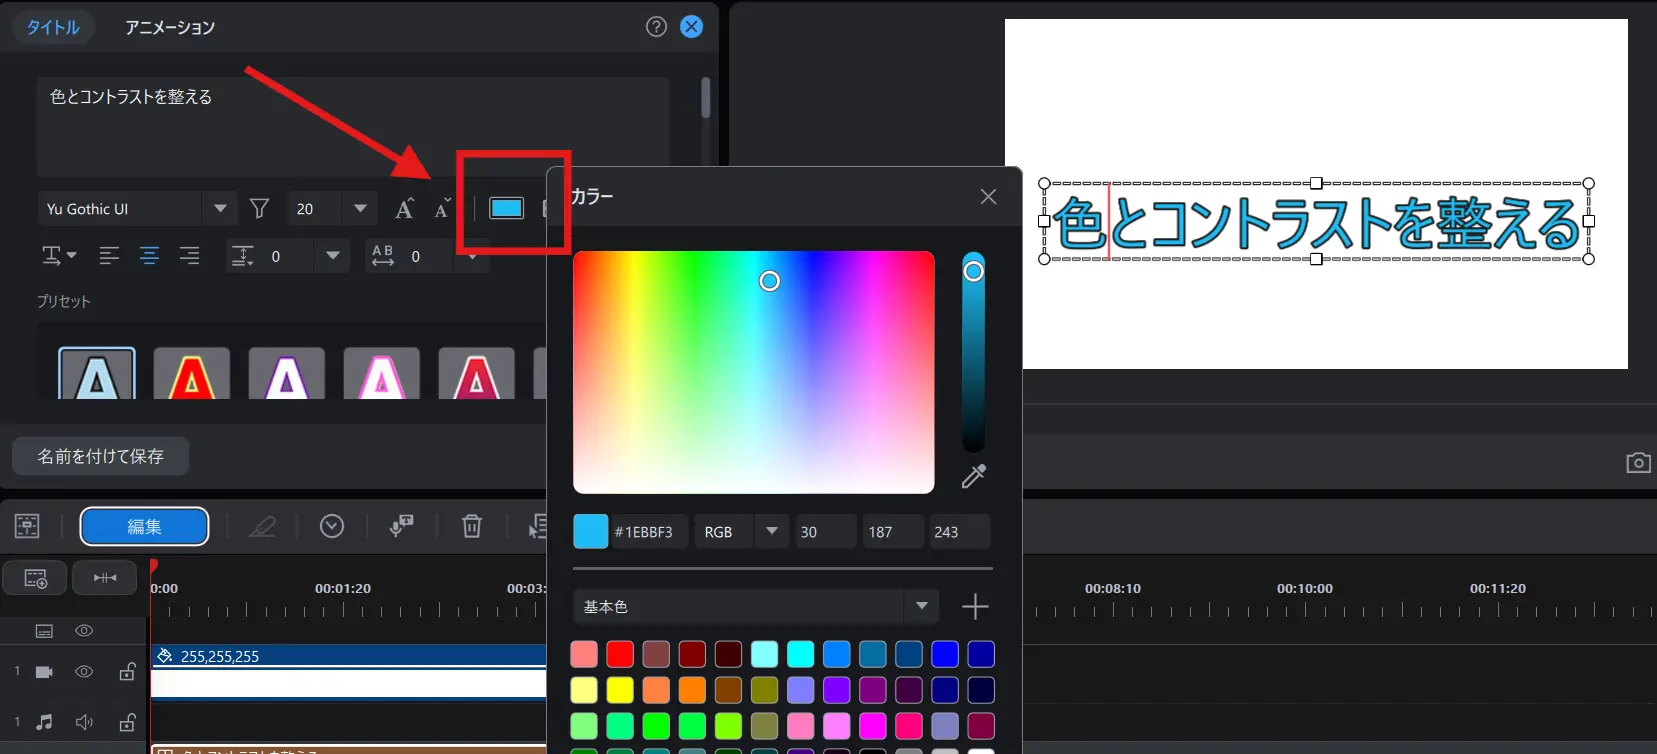Click the blue 編集 button
The width and height of the screenshot is (1657, 754).
pyautogui.click(x=144, y=527)
